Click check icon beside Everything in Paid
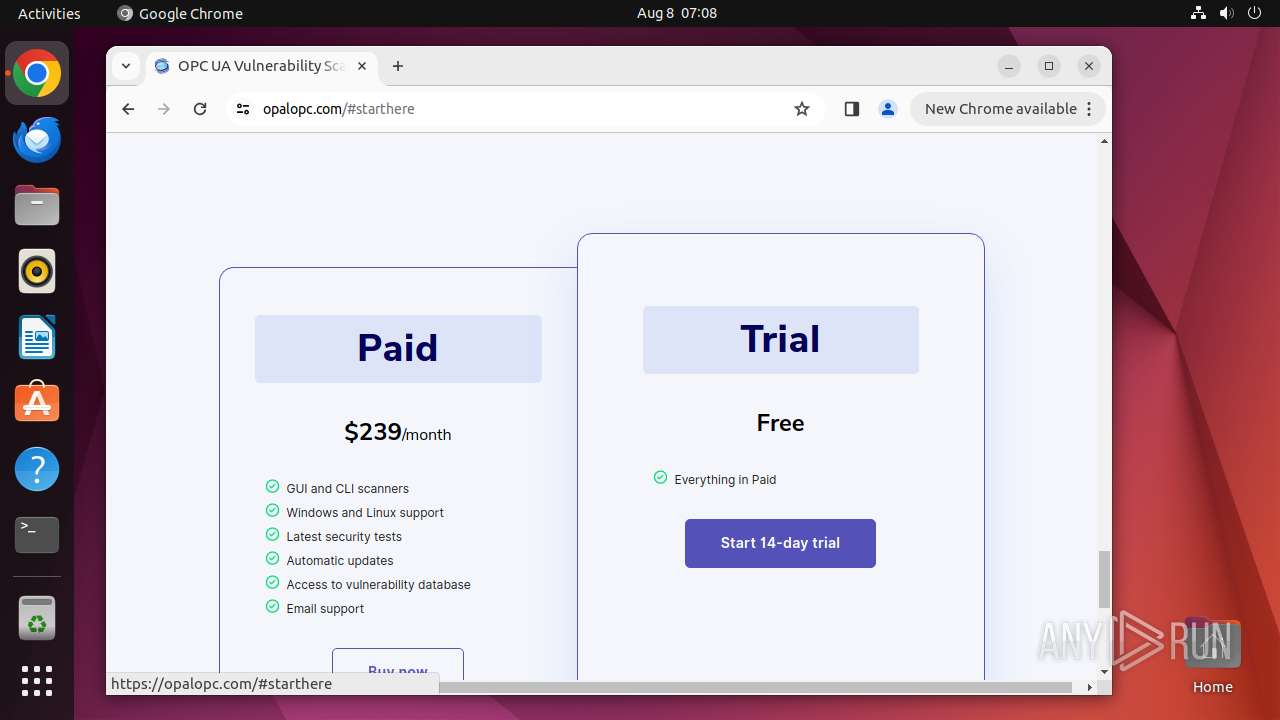This screenshot has width=1280, height=720. click(660, 477)
